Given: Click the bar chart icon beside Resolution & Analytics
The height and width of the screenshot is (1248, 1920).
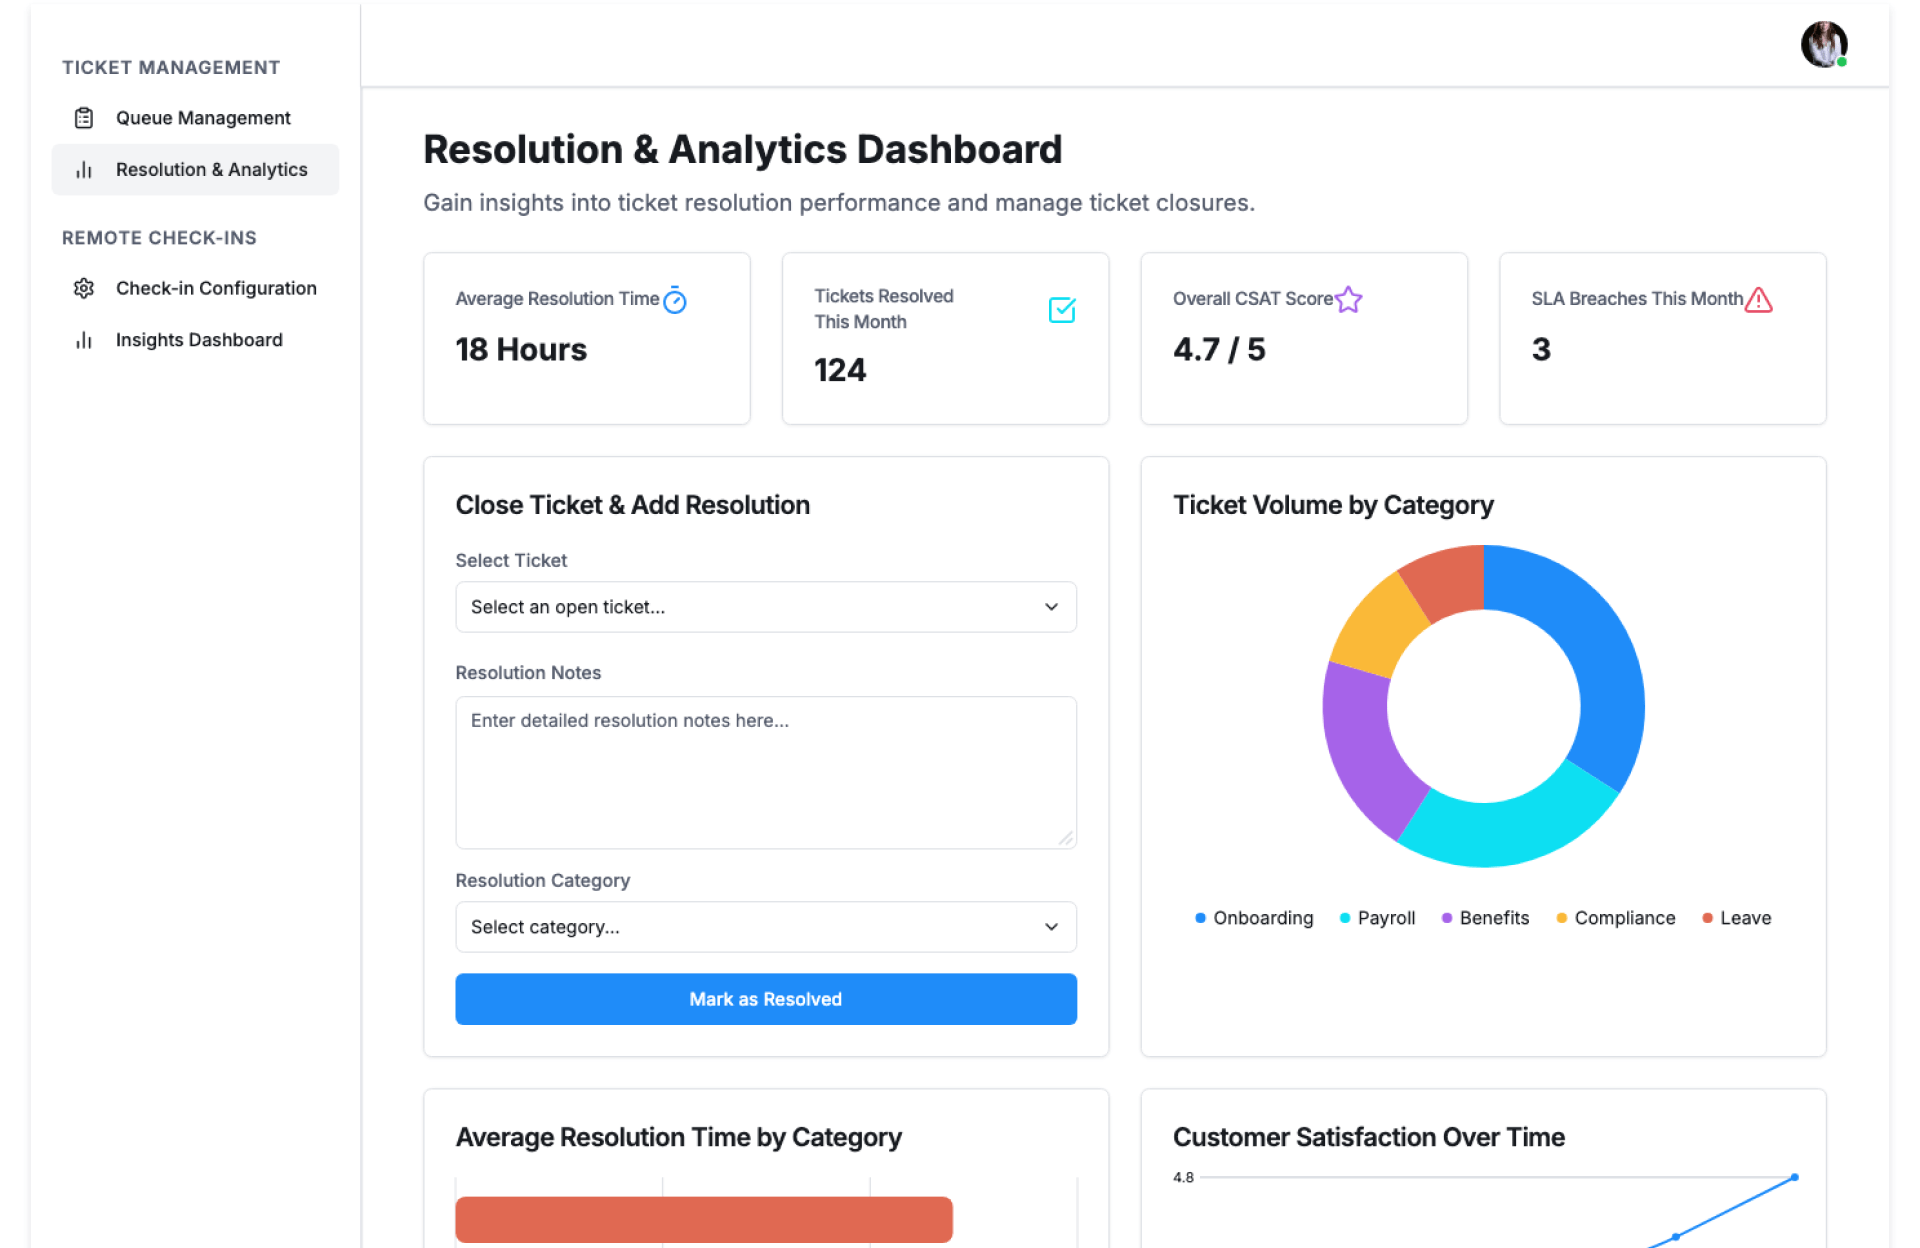Looking at the screenshot, I should point(84,170).
